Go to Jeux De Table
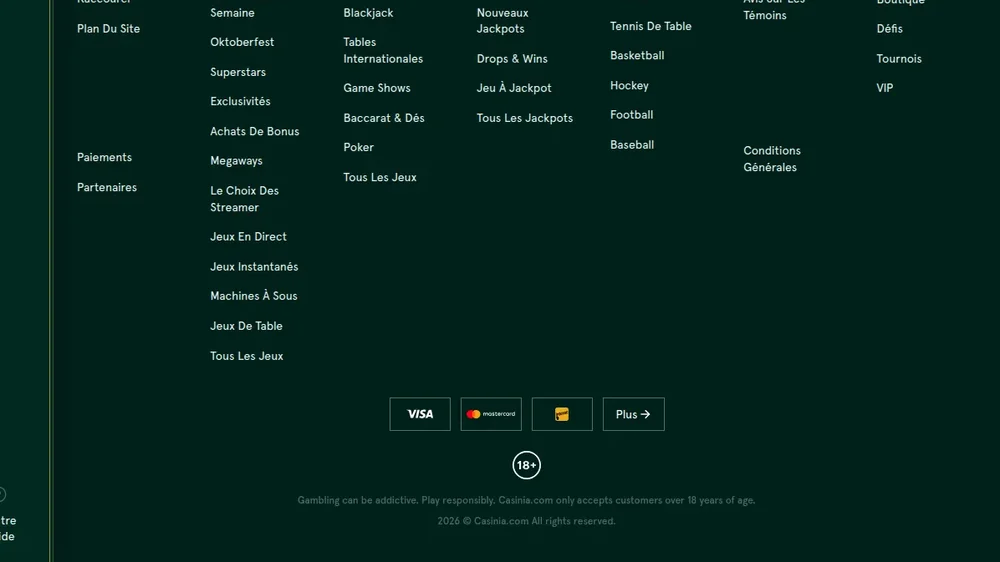The height and width of the screenshot is (562, 1000). point(246,326)
